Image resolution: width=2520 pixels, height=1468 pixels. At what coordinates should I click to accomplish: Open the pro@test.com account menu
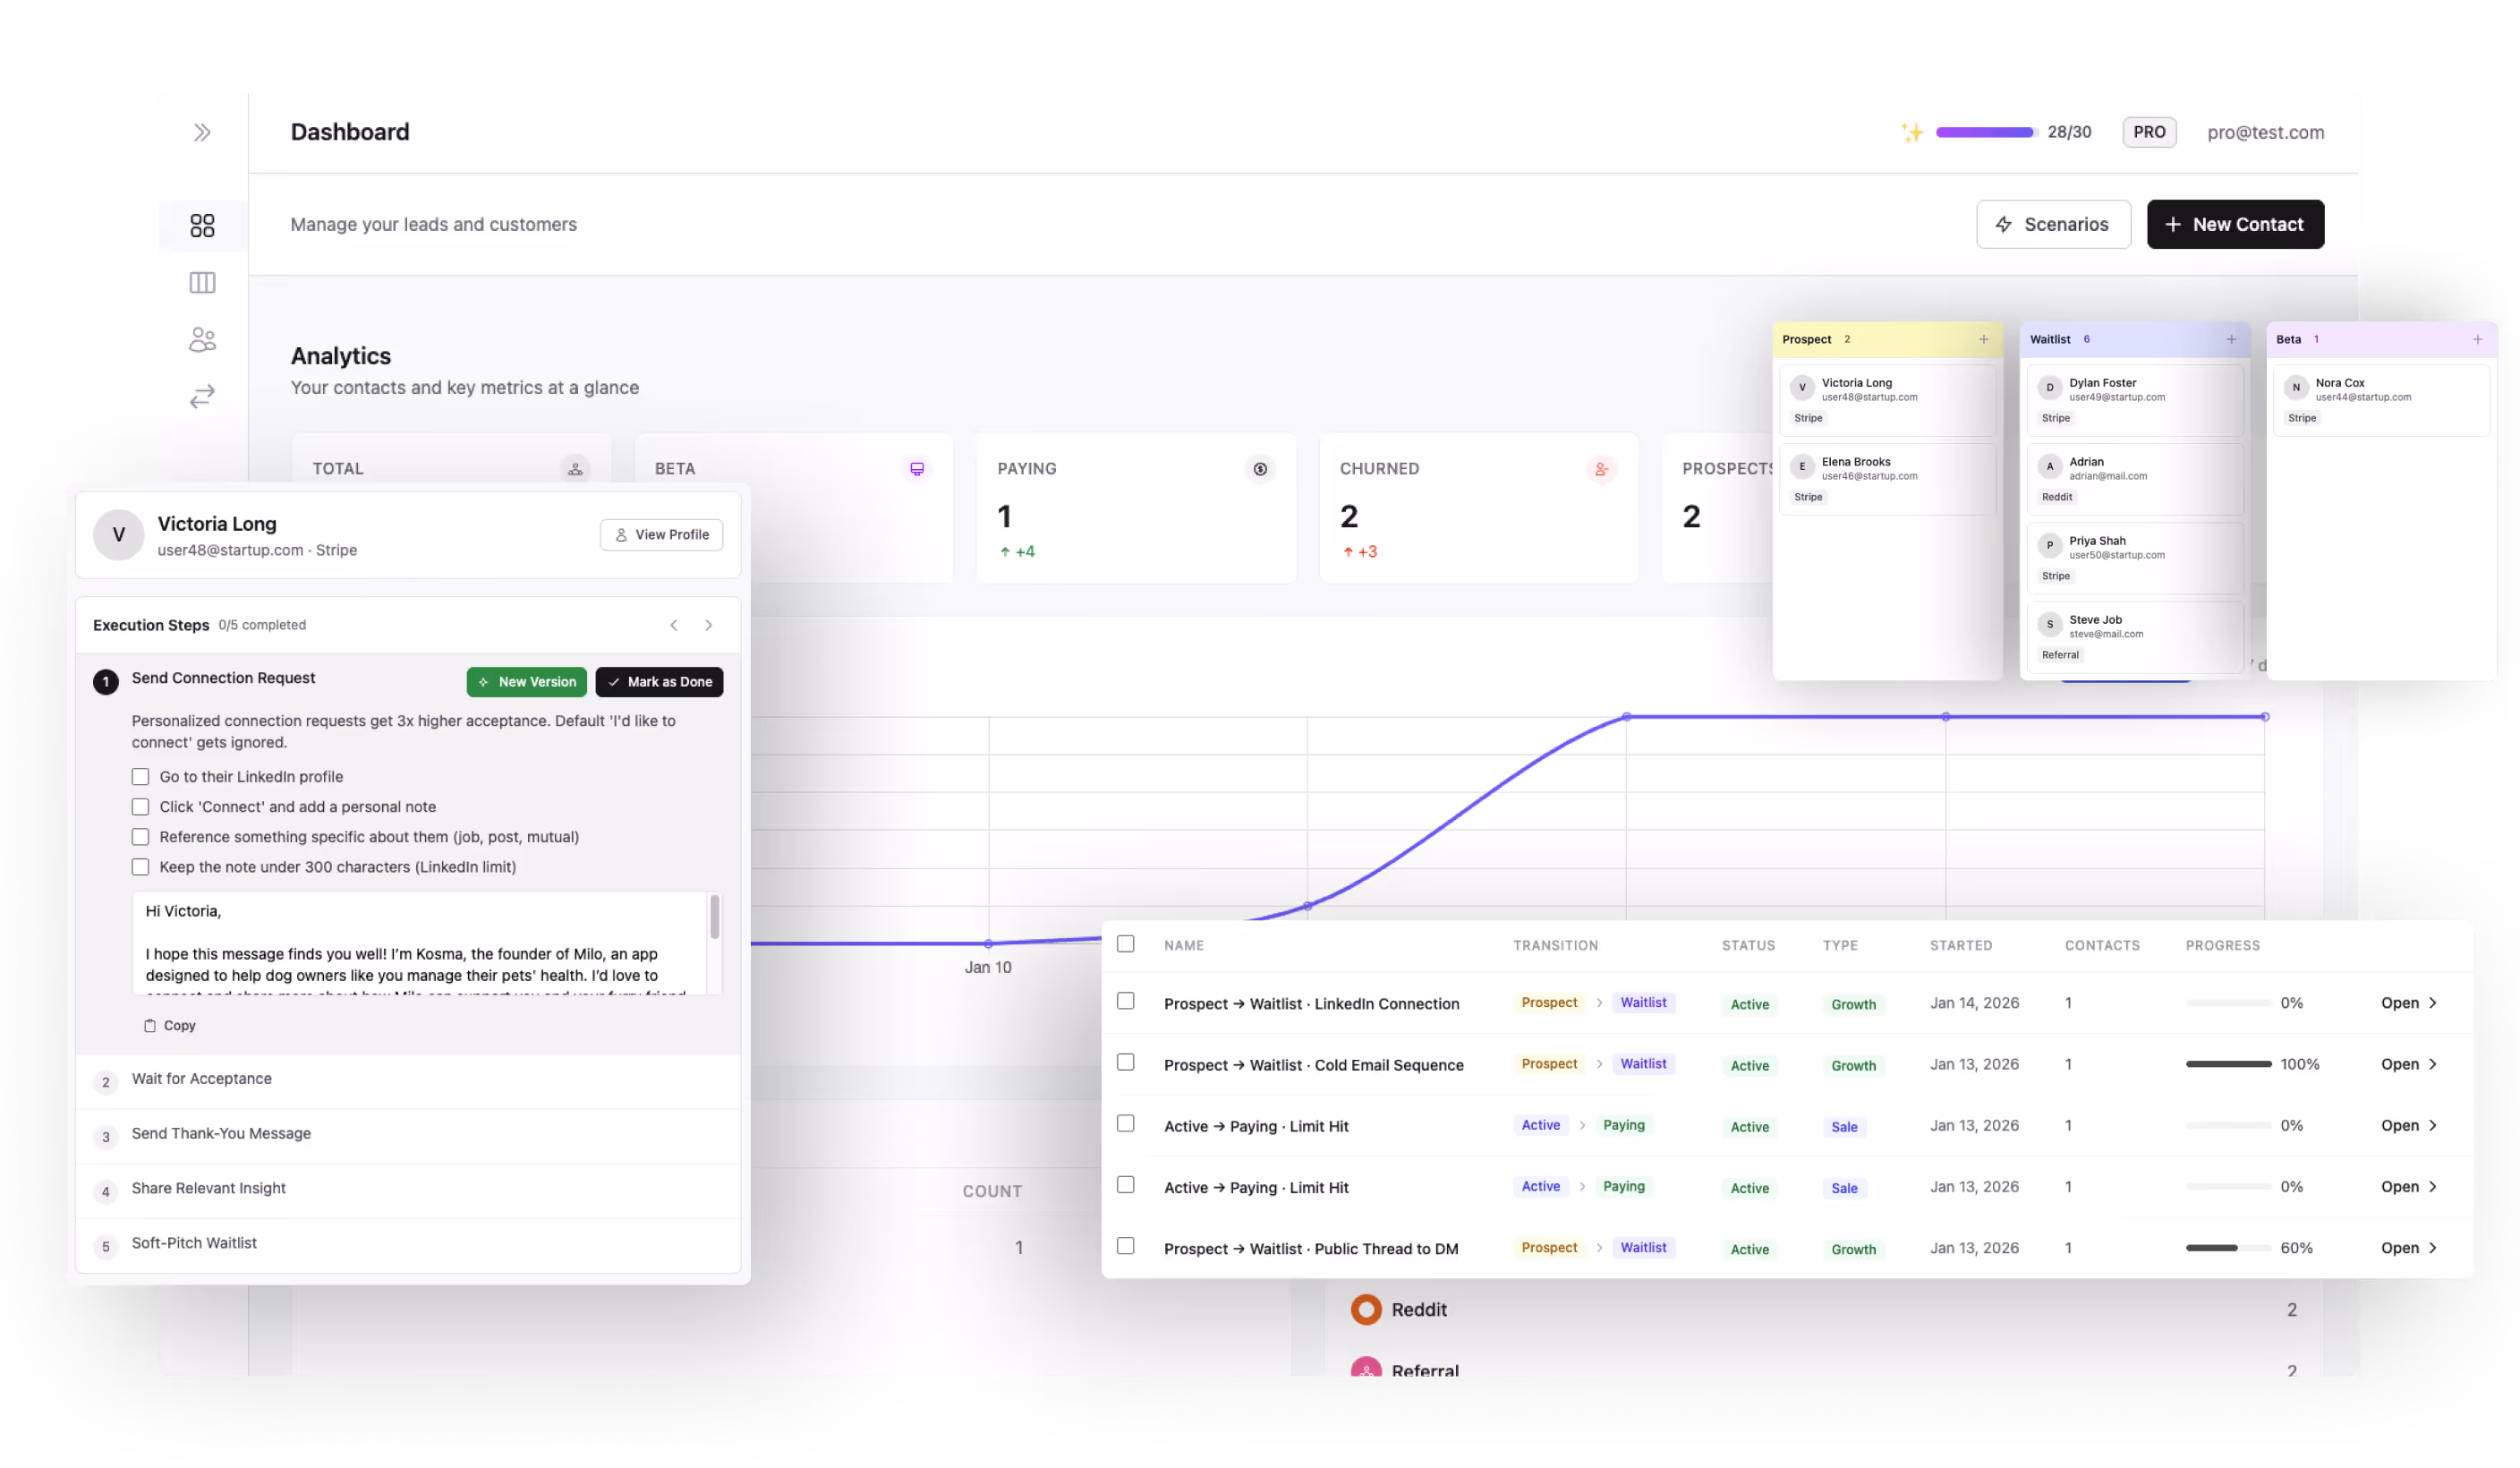tap(2266, 131)
